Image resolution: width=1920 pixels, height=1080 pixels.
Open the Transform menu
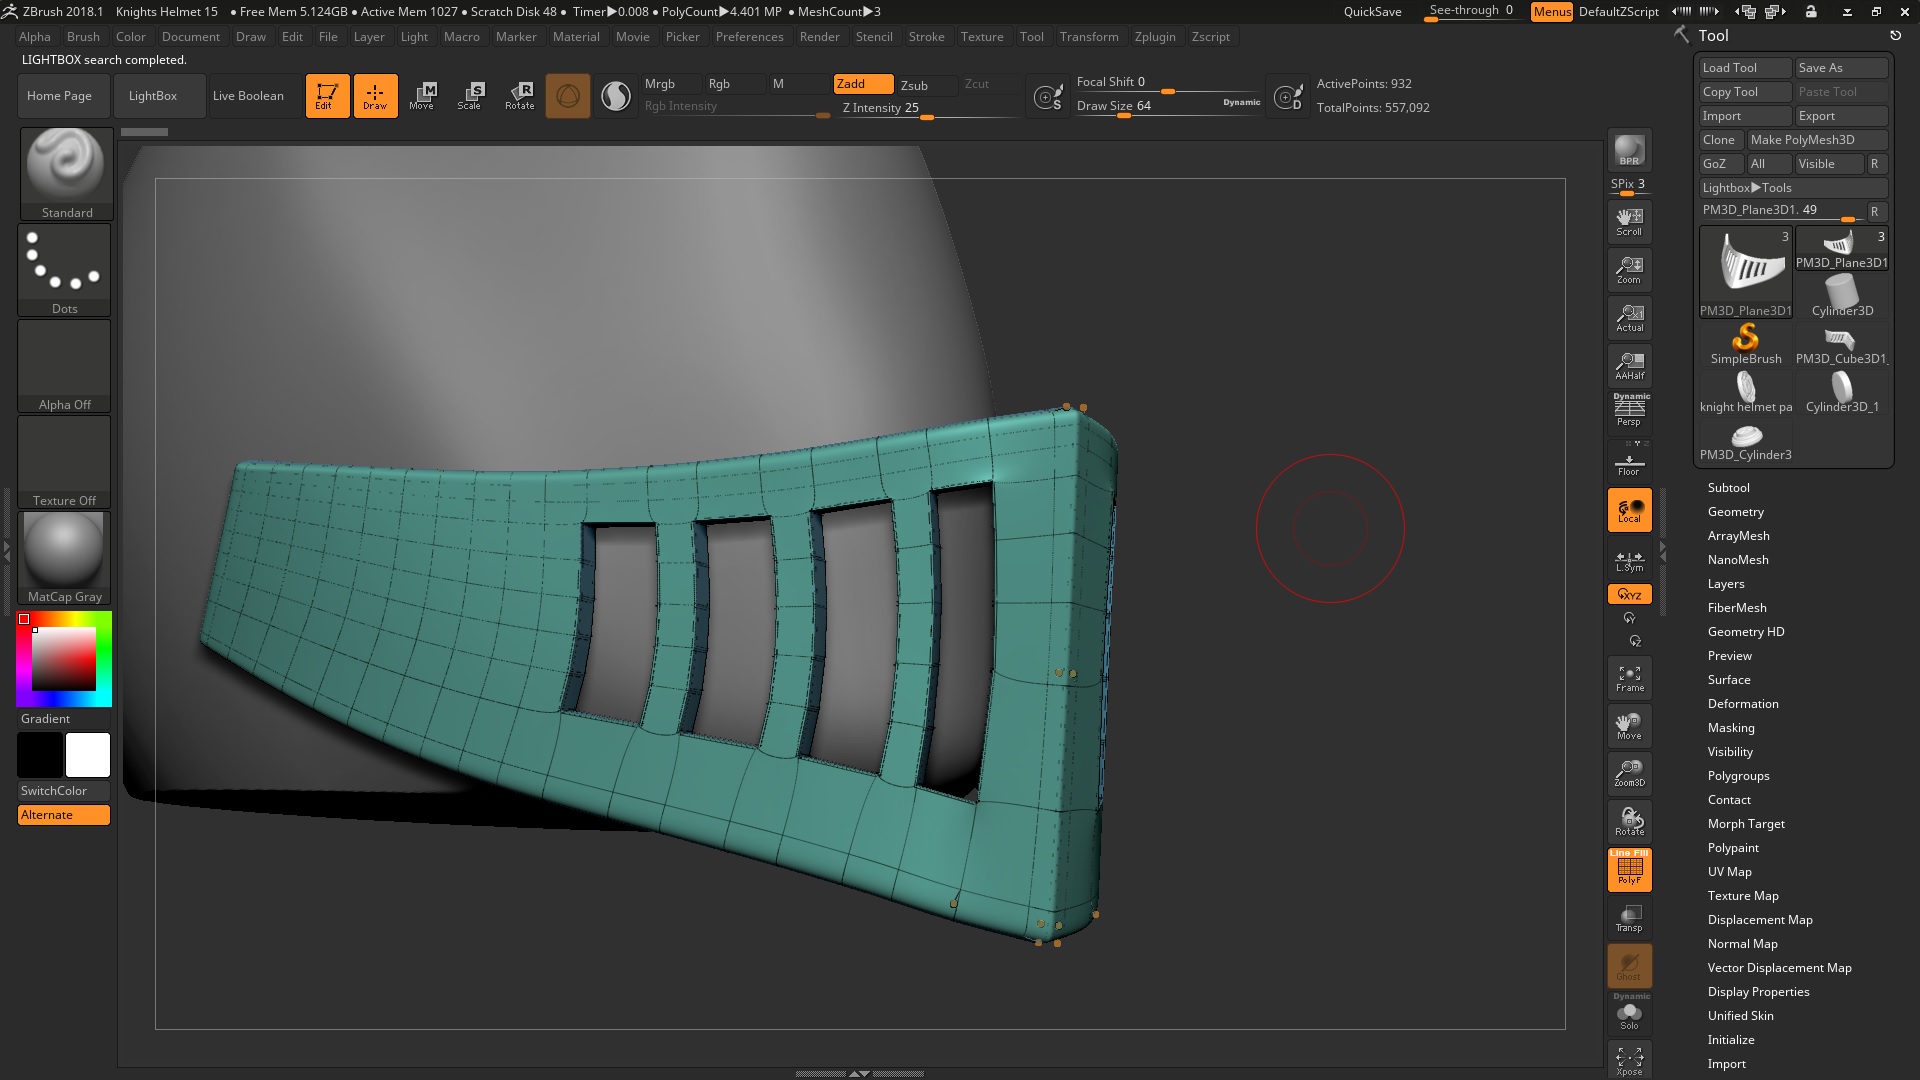(1089, 37)
